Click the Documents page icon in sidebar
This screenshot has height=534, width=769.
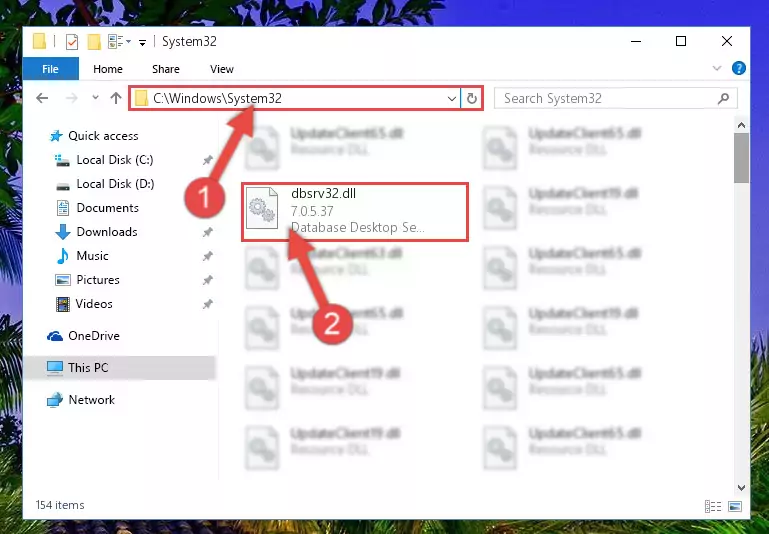click(63, 208)
